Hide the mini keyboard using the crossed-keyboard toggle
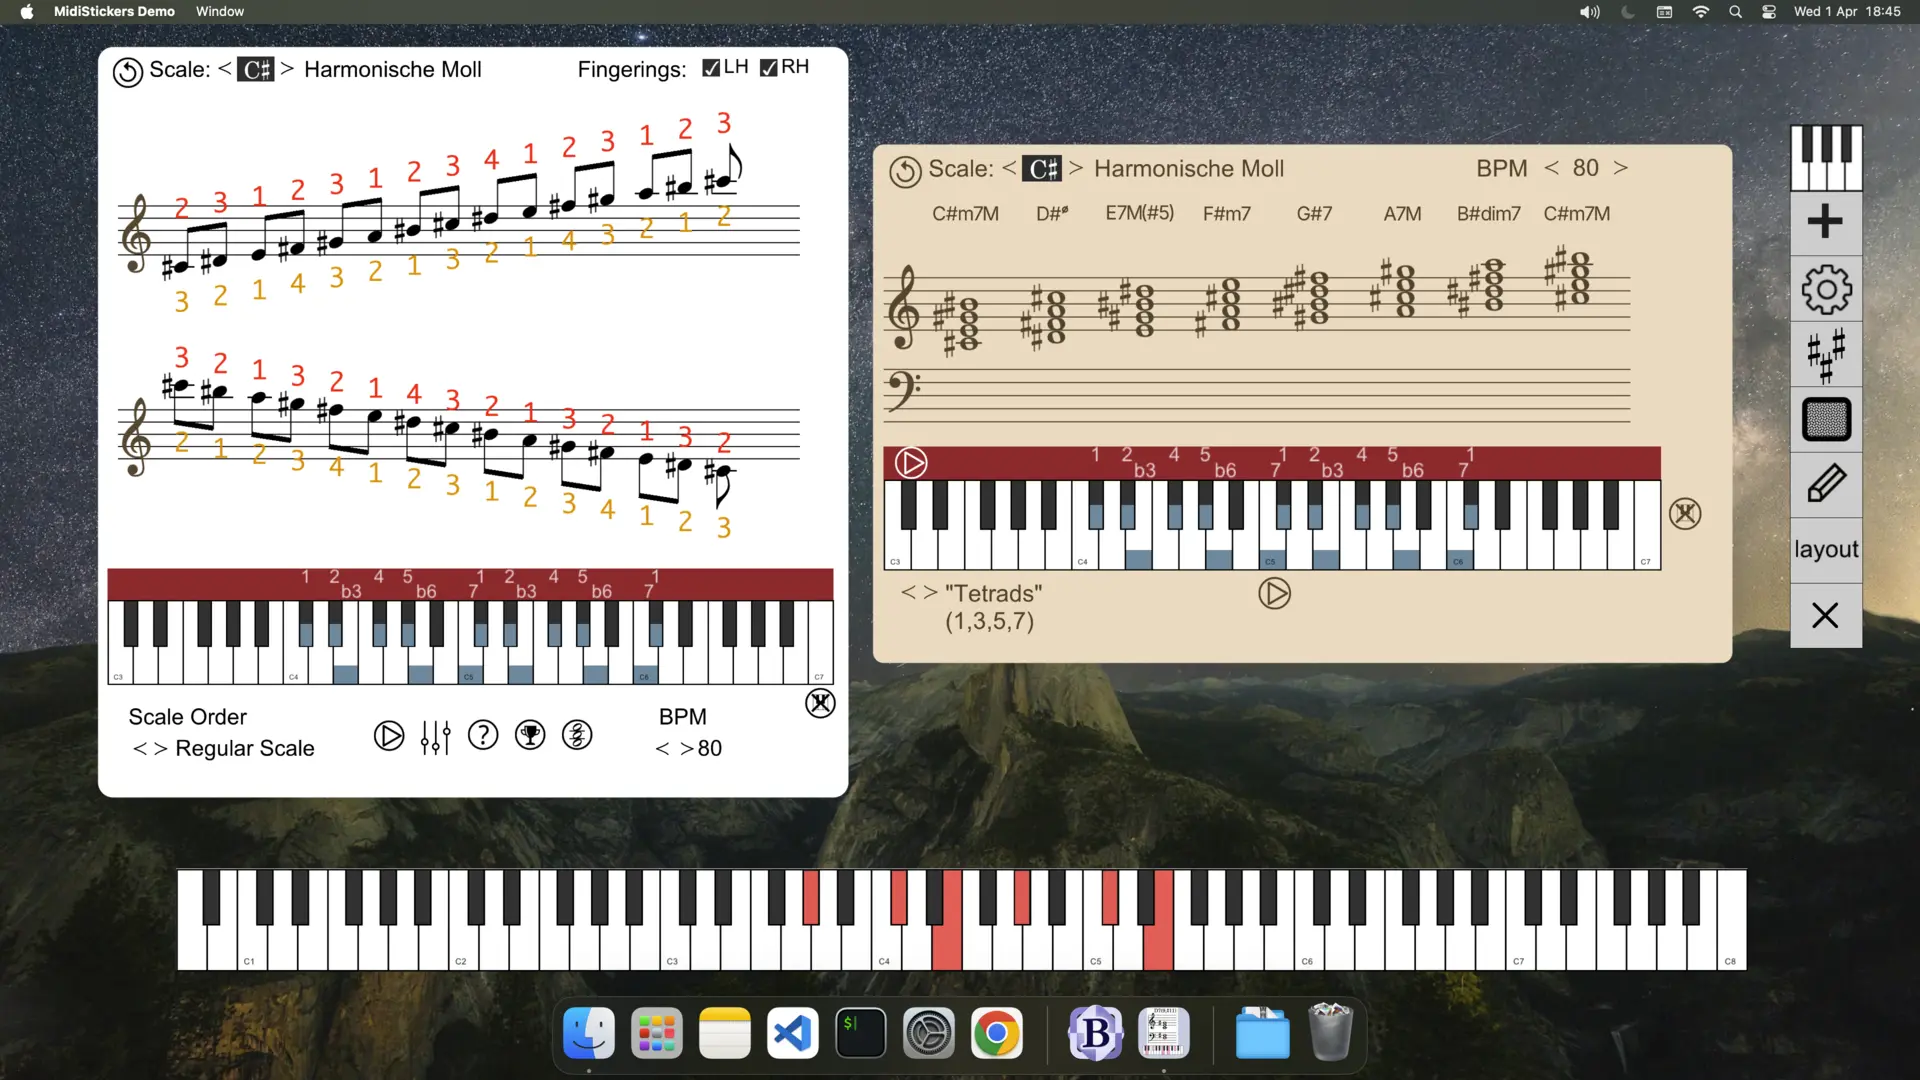Viewport: 1920px width, 1080px height. 819,703
